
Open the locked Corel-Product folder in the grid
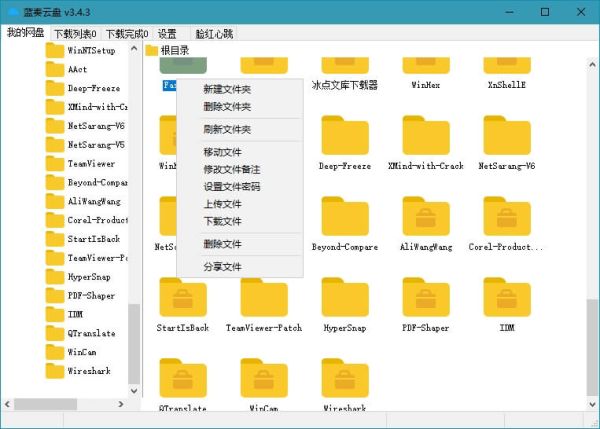point(507,224)
